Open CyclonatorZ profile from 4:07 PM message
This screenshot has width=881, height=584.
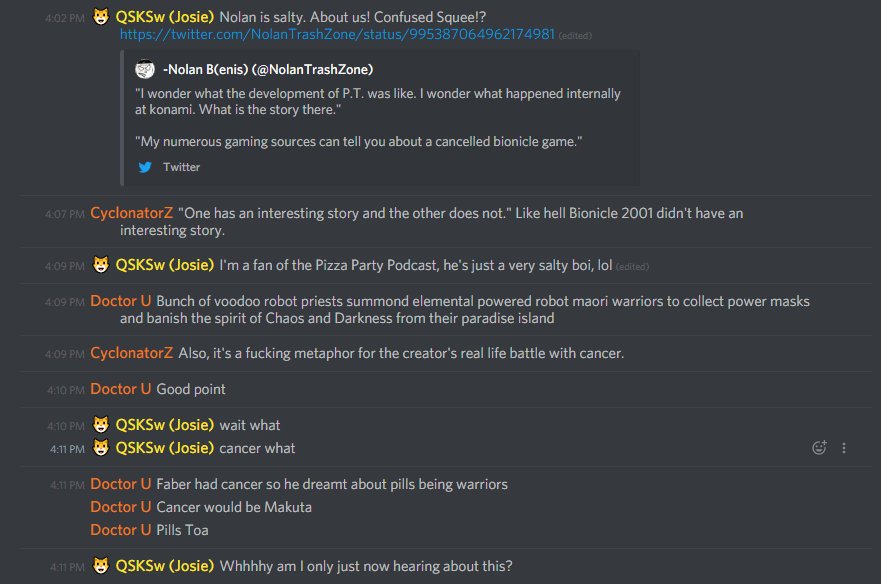click(x=131, y=213)
